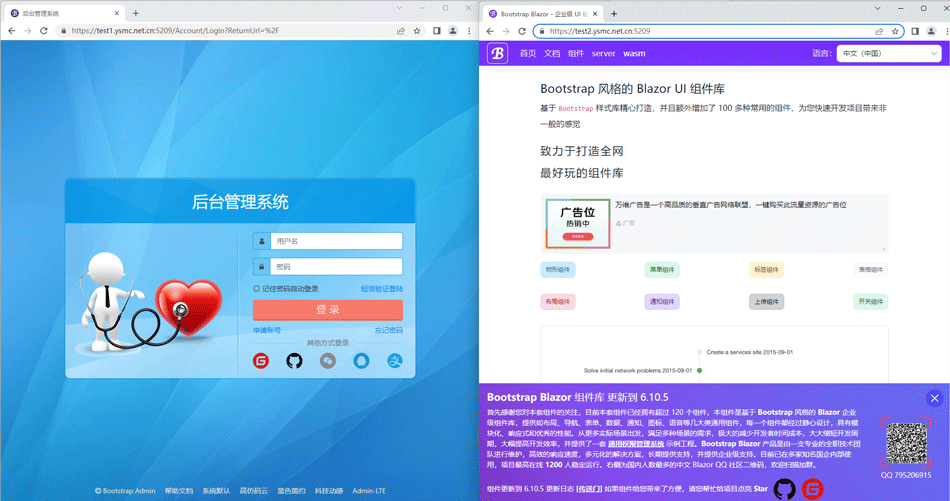Toggle side panel in left browser window

(x=437, y=30)
